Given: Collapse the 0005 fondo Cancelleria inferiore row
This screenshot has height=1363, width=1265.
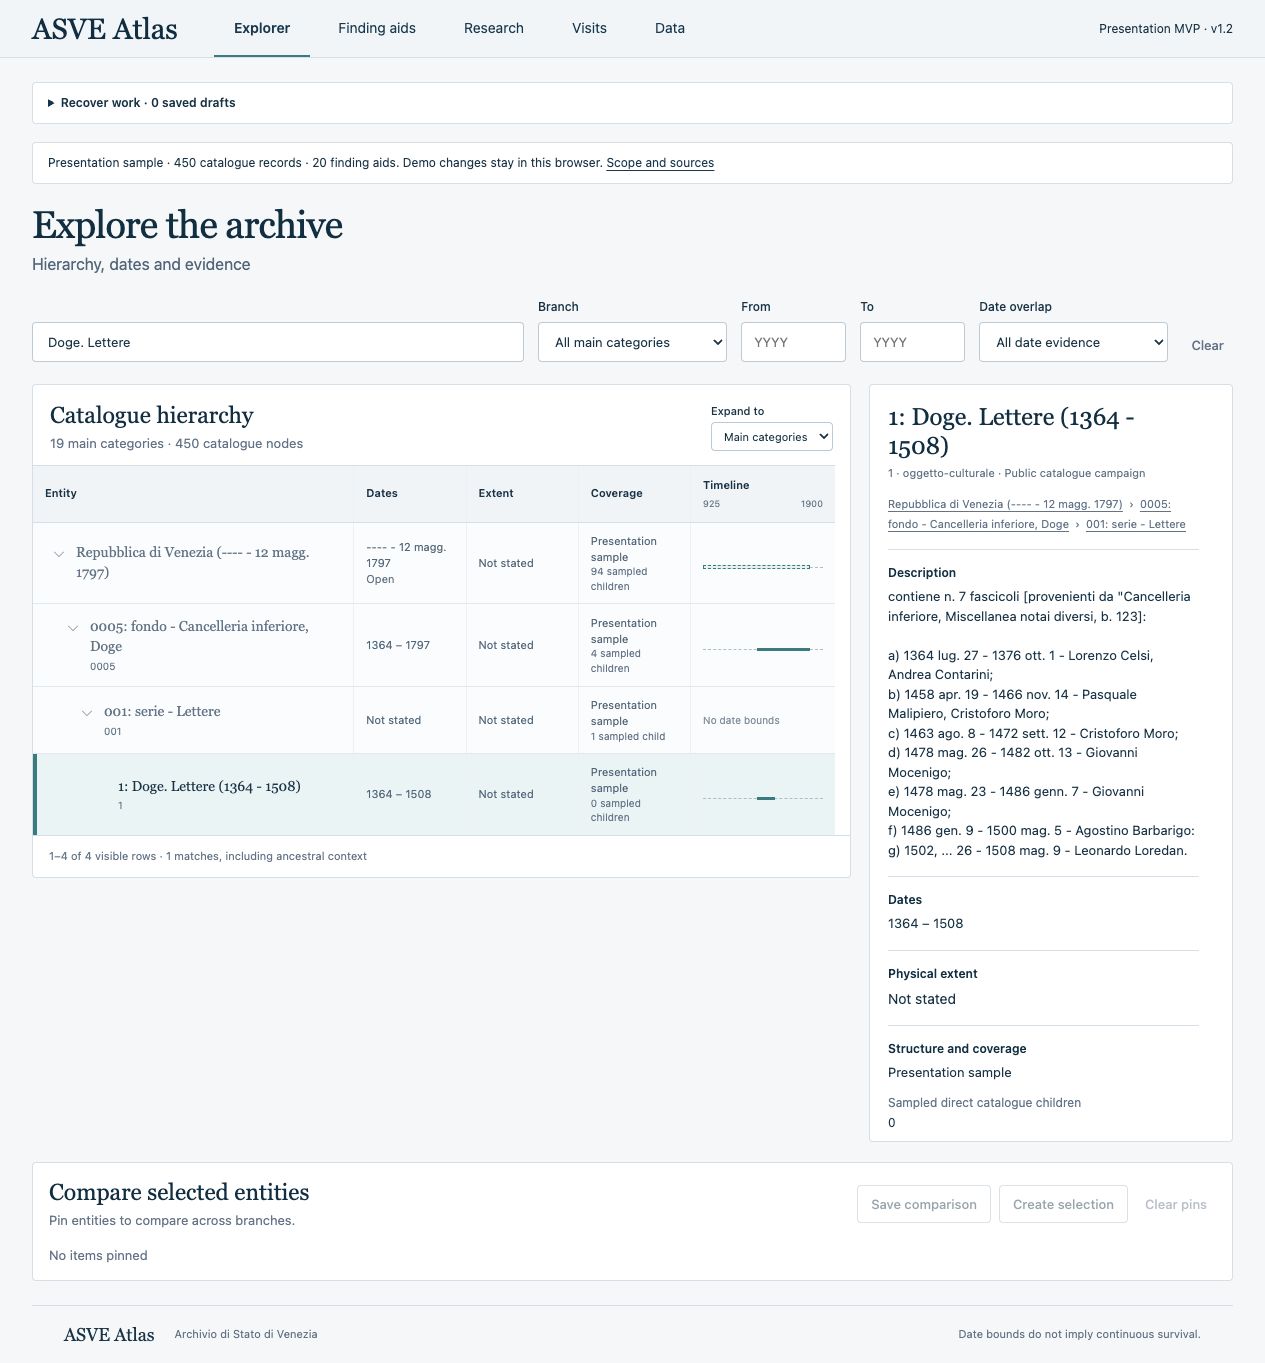Looking at the screenshot, I should click(x=73, y=628).
